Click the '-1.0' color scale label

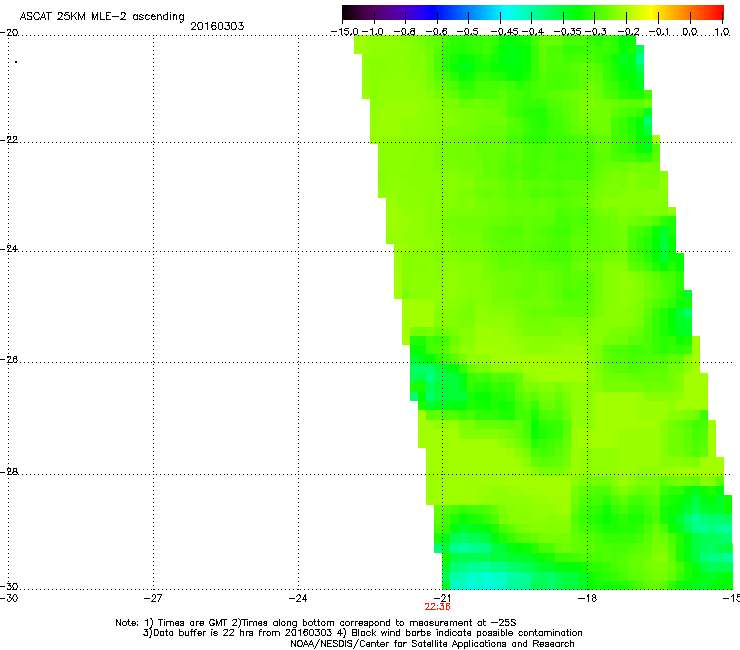372,32
